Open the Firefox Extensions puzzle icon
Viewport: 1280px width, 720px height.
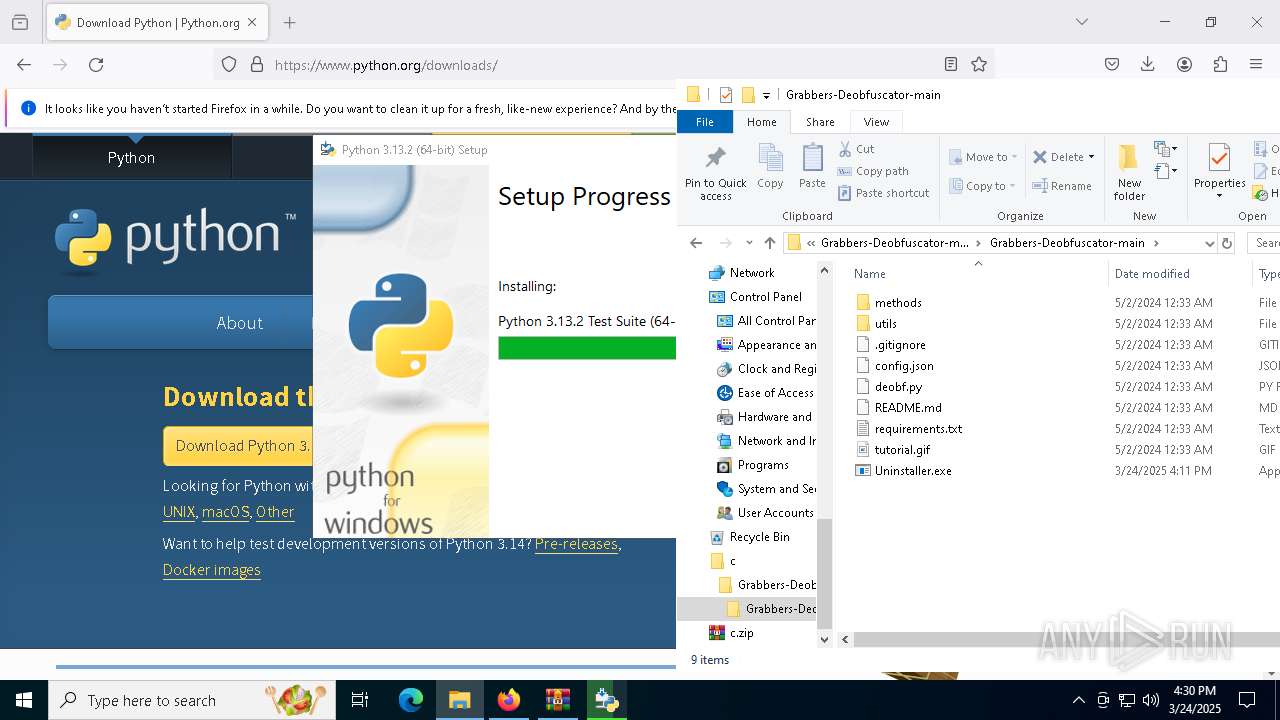click(1220, 65)
